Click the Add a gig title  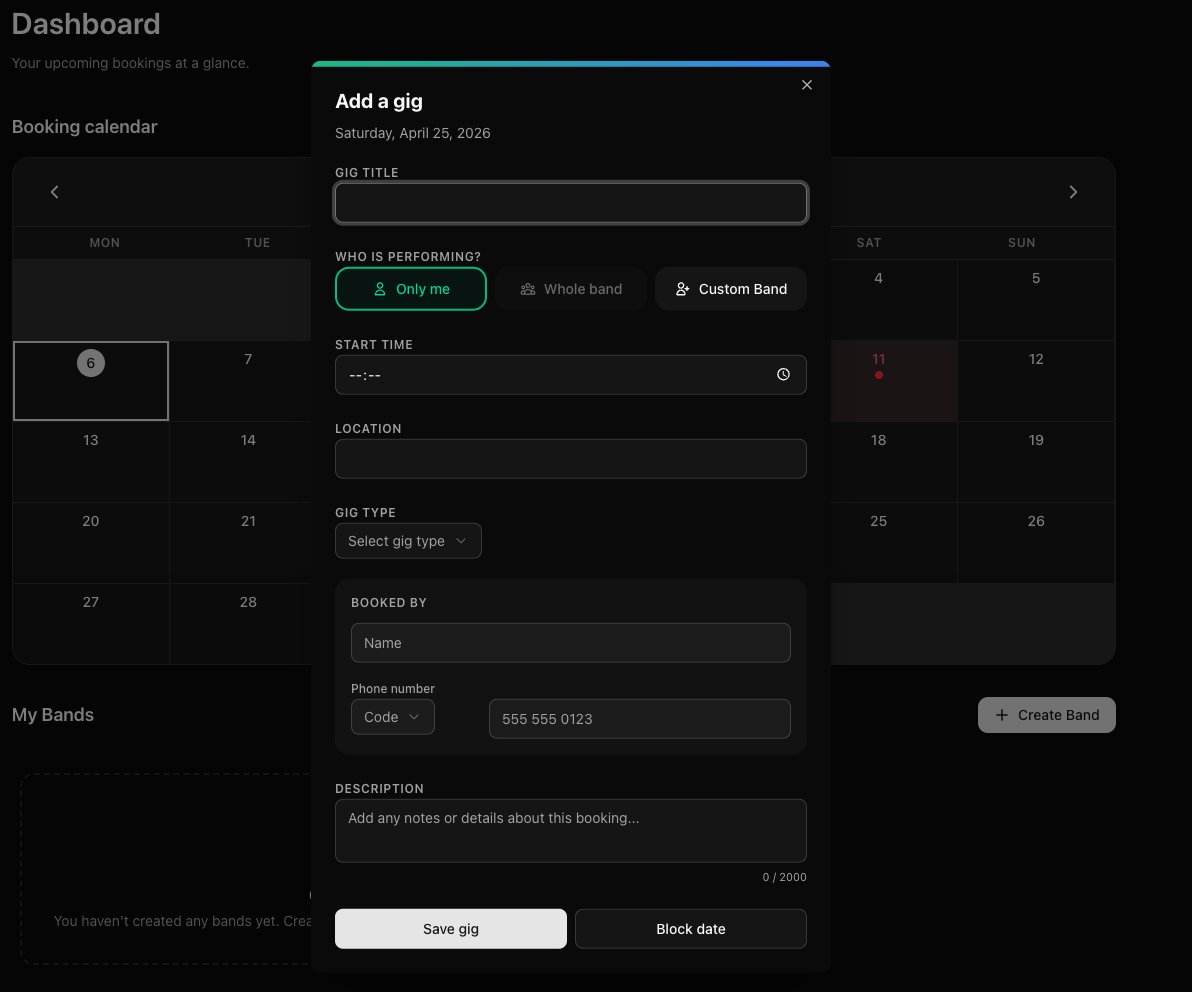coord(379,101)
